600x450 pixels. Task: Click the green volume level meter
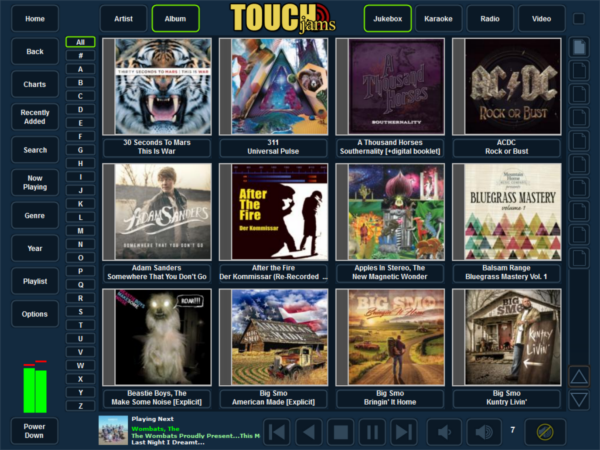pyautogui.click(x=35, y=386)
